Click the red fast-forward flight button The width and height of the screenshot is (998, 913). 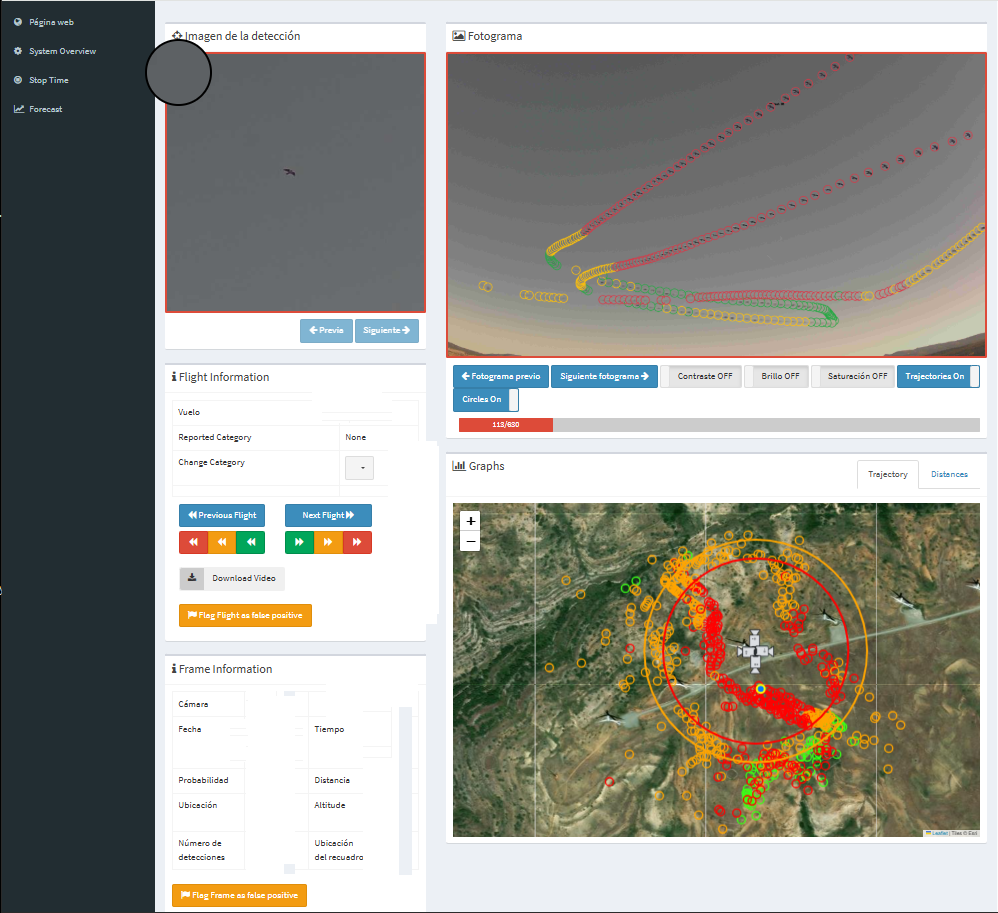click(357, 542)
